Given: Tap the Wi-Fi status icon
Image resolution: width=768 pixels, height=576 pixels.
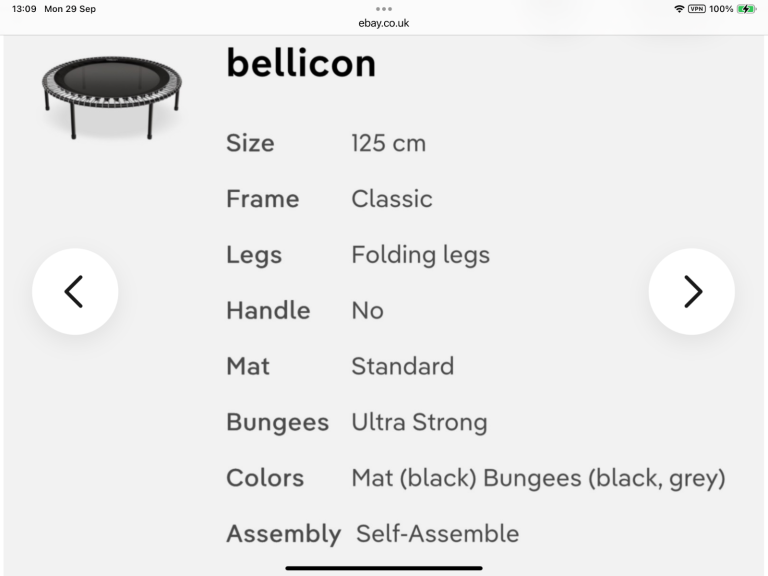Looking at the screenshot, I should [680, 9].
